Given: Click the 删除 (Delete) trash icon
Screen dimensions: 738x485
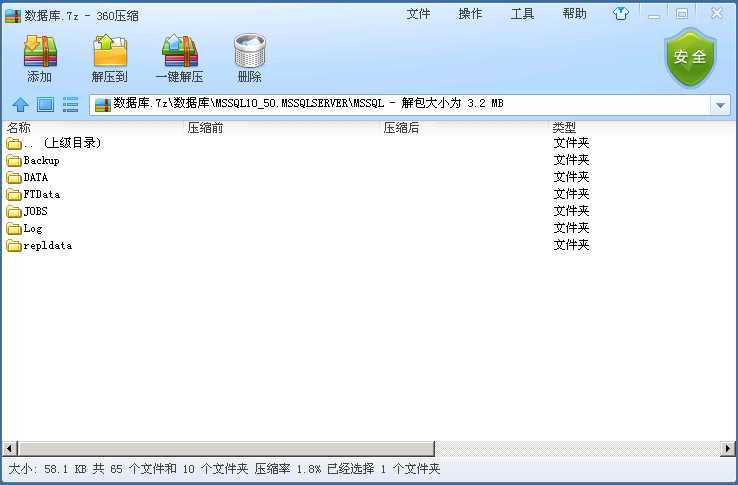Looking at the screenshot, I should coord(249,51).
